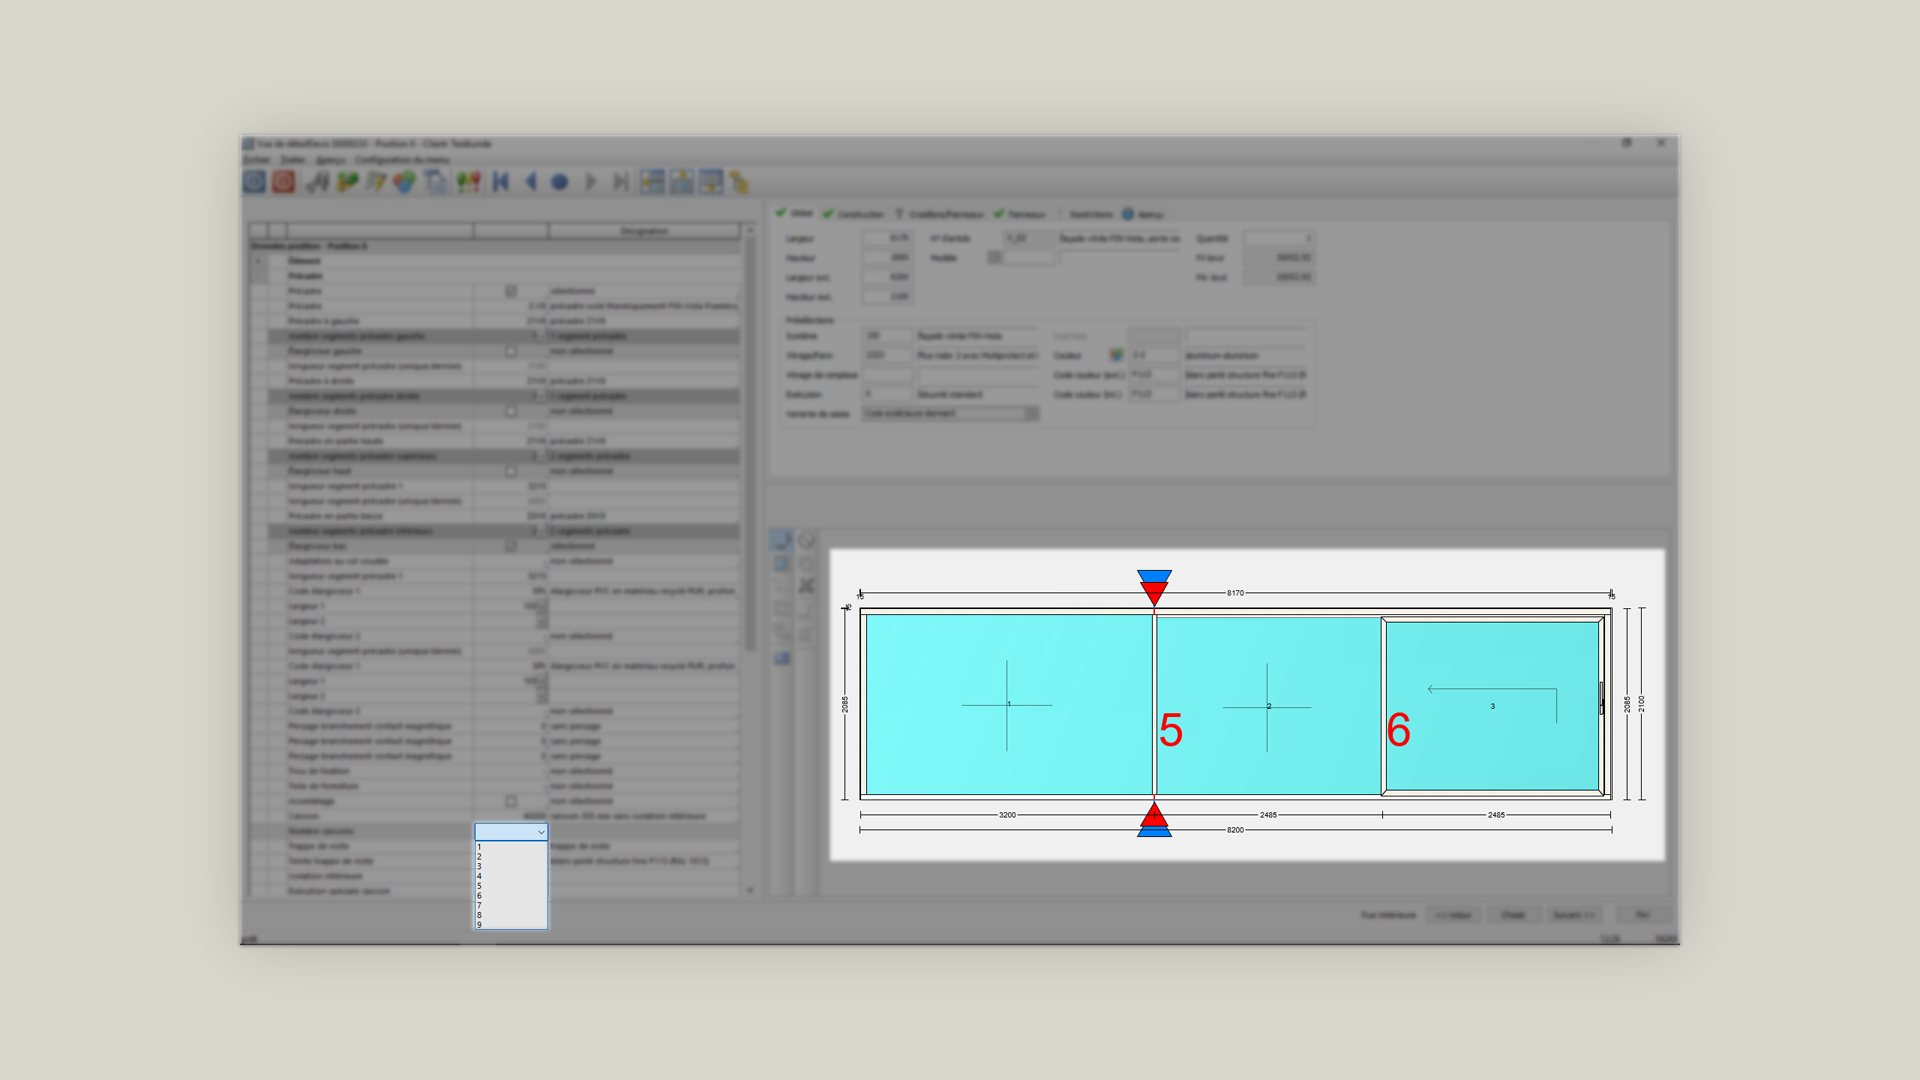Click the << retour button
Image resolution: width=1920 pixels, height=1080 pixels.
[x=1453, y=915]
